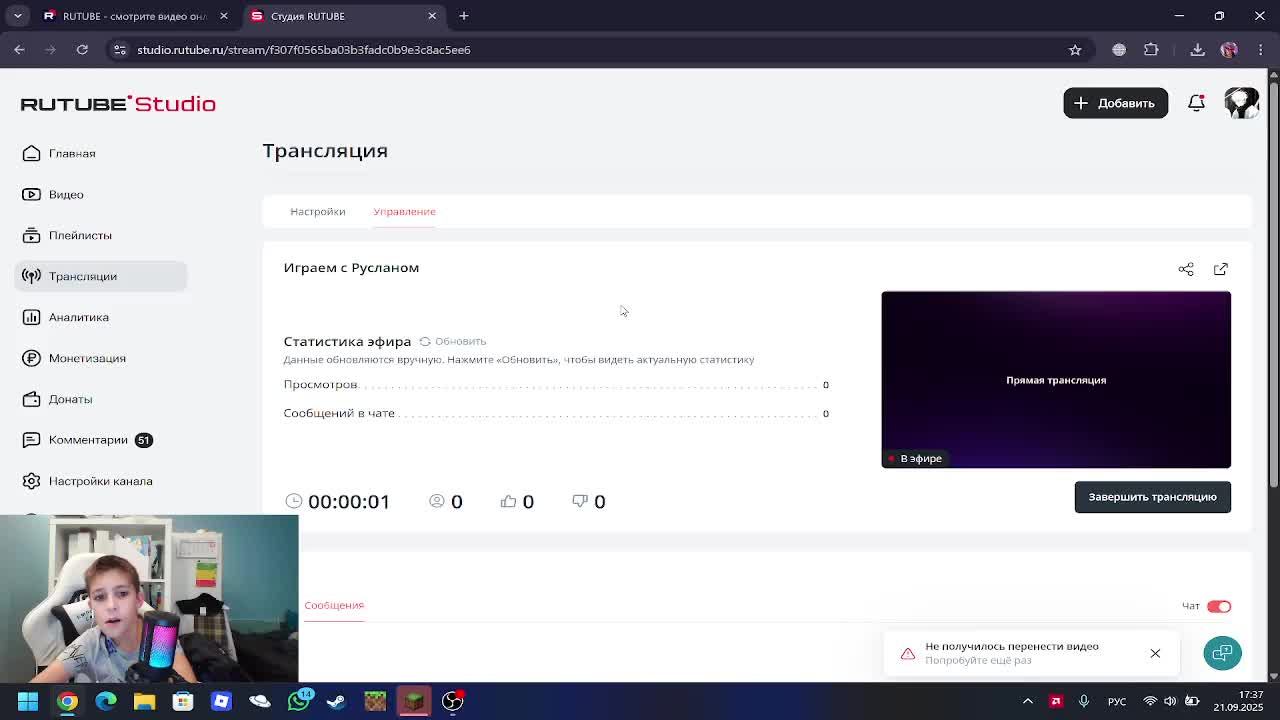Open the clock and date panel

tap(1236, 701)
